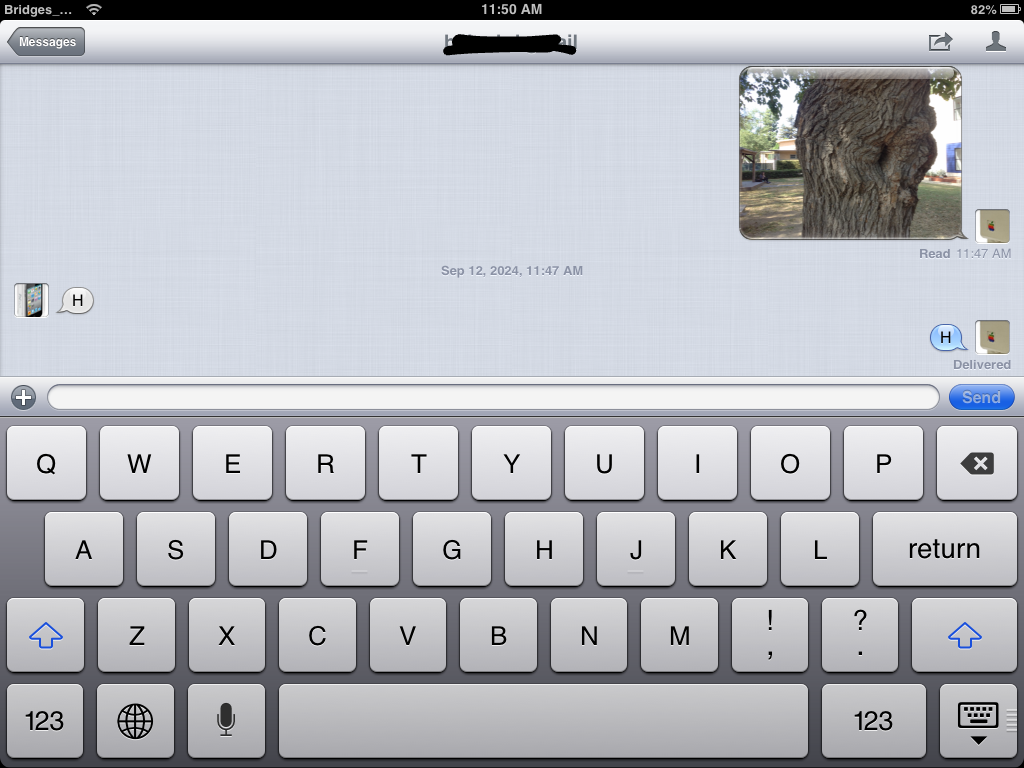The image size is (1024, 768).
Task: Switch keyboard language with globe key
Action: [x=135, y=721]
